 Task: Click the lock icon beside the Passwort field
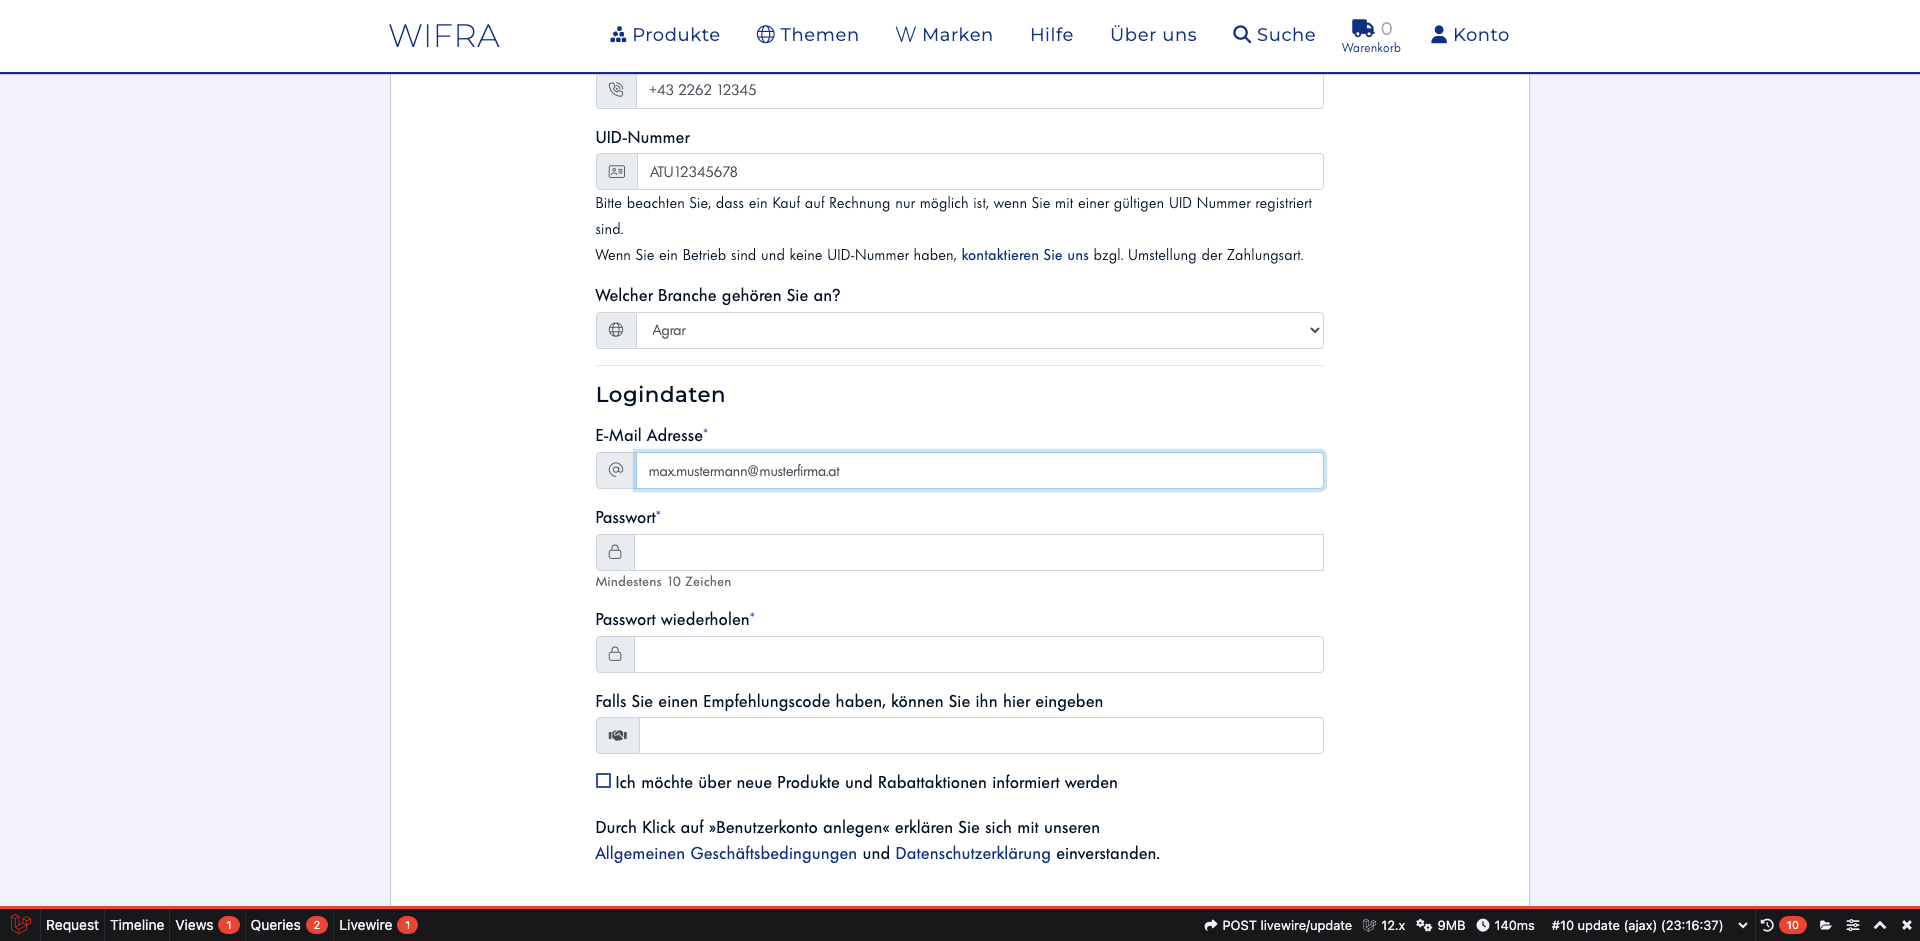coord(615,552)
